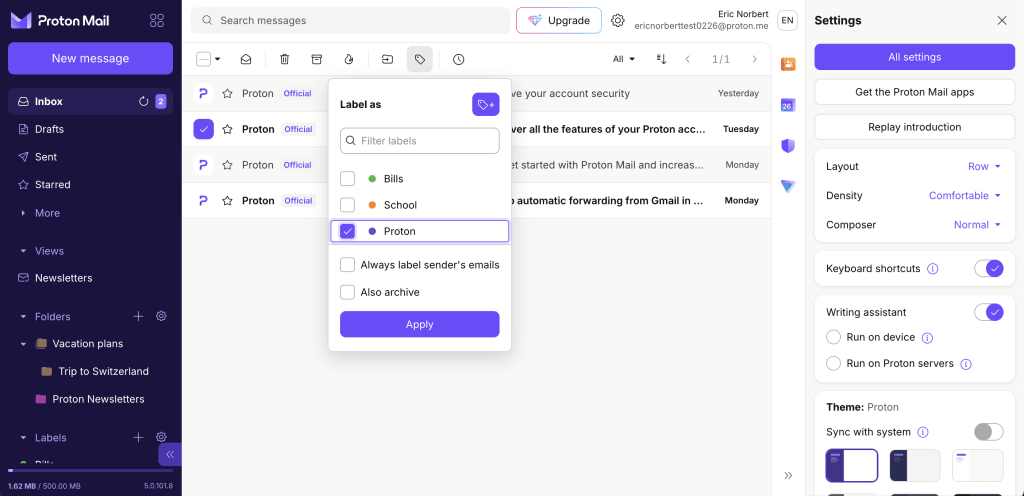Select Run on device radio button

coord(833,337)
